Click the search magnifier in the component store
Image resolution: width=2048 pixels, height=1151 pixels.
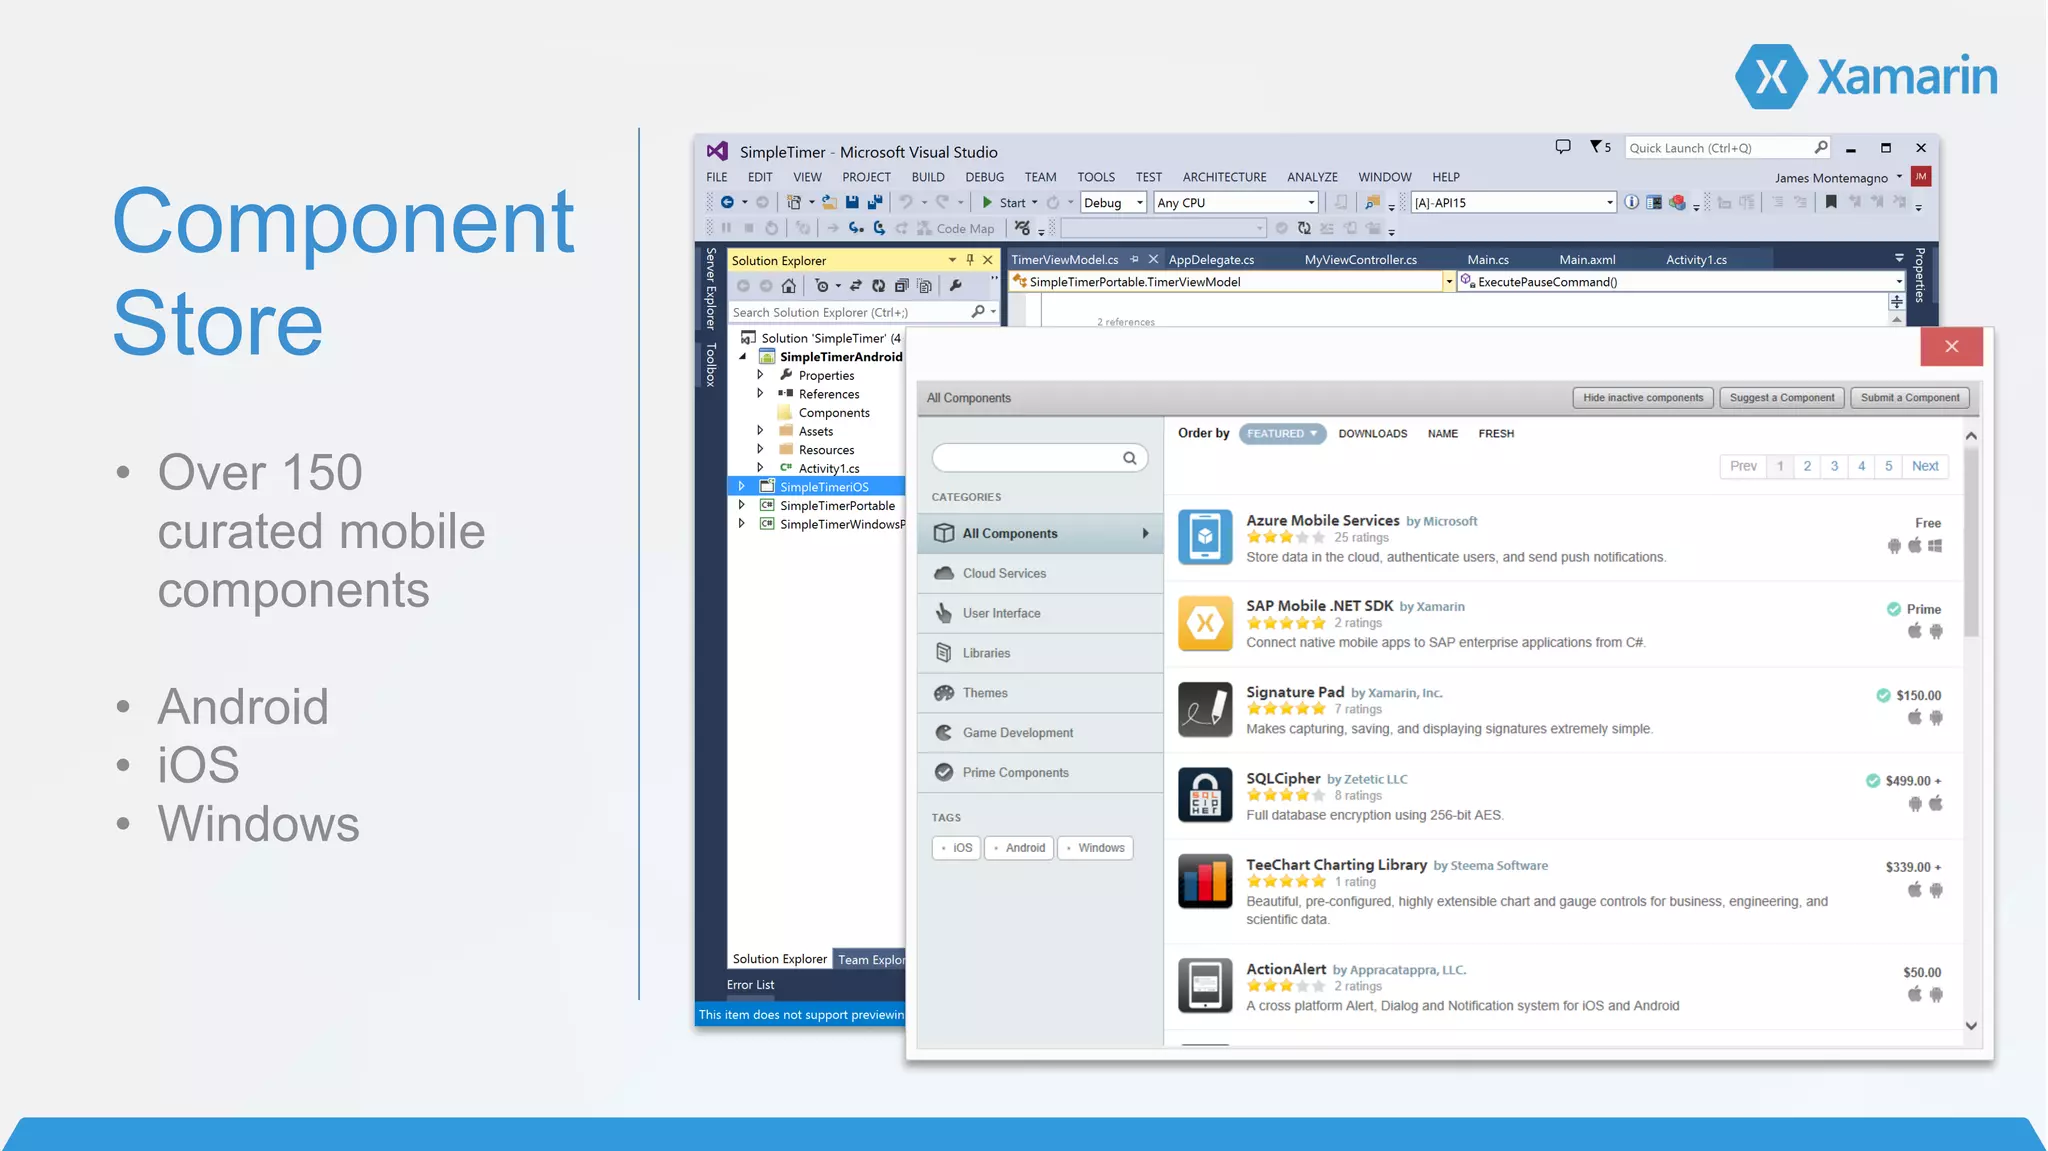[x=1129, y=458]
